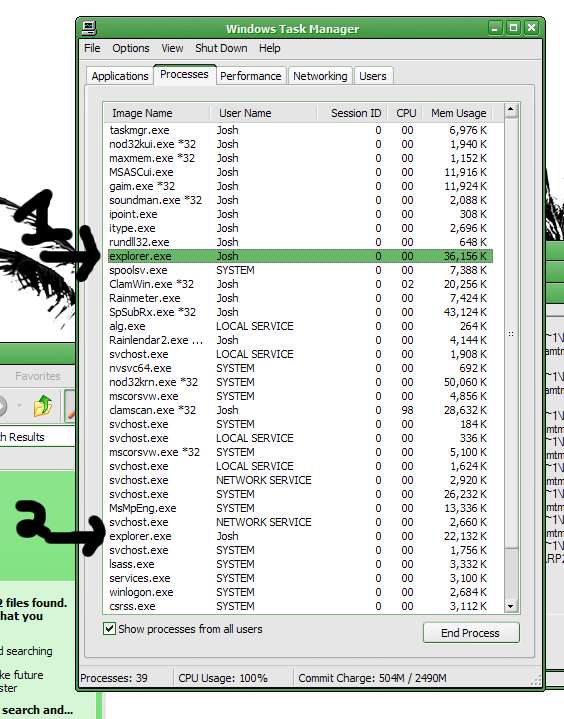Select the alg.exe process
The width and height of the screenshot is (564, 719).
(x=300, y=326)
